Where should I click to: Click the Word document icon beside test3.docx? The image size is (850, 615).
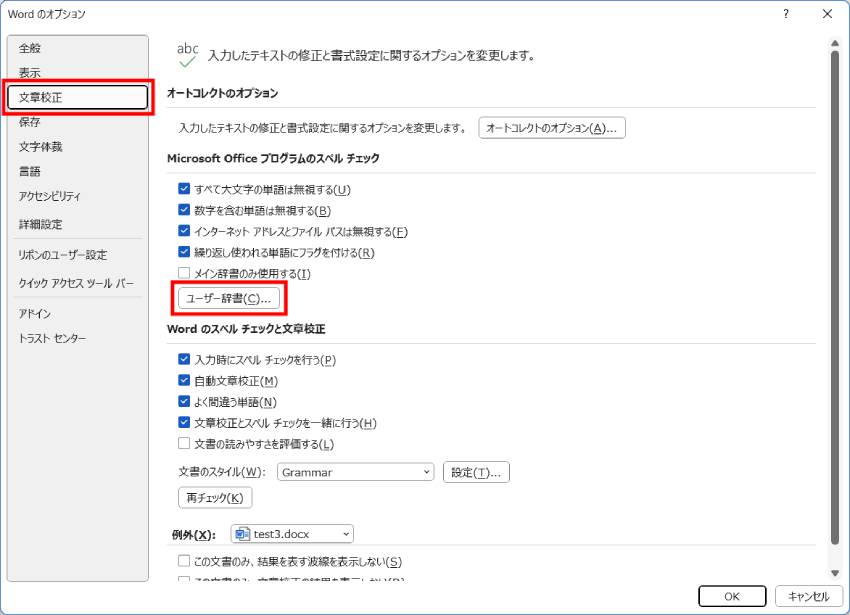tap(242, 534)
